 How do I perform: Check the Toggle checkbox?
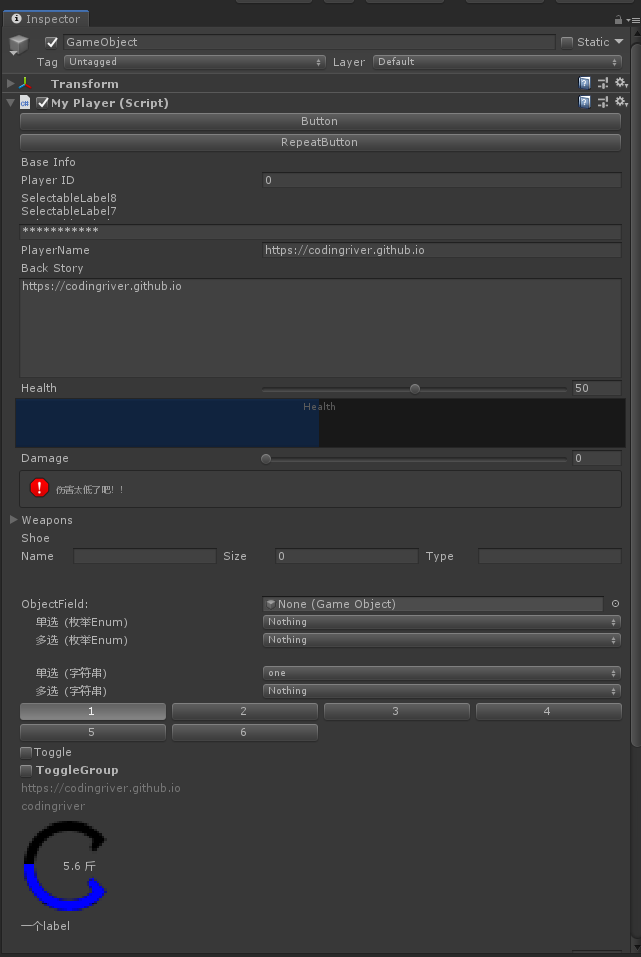point(26,752)
